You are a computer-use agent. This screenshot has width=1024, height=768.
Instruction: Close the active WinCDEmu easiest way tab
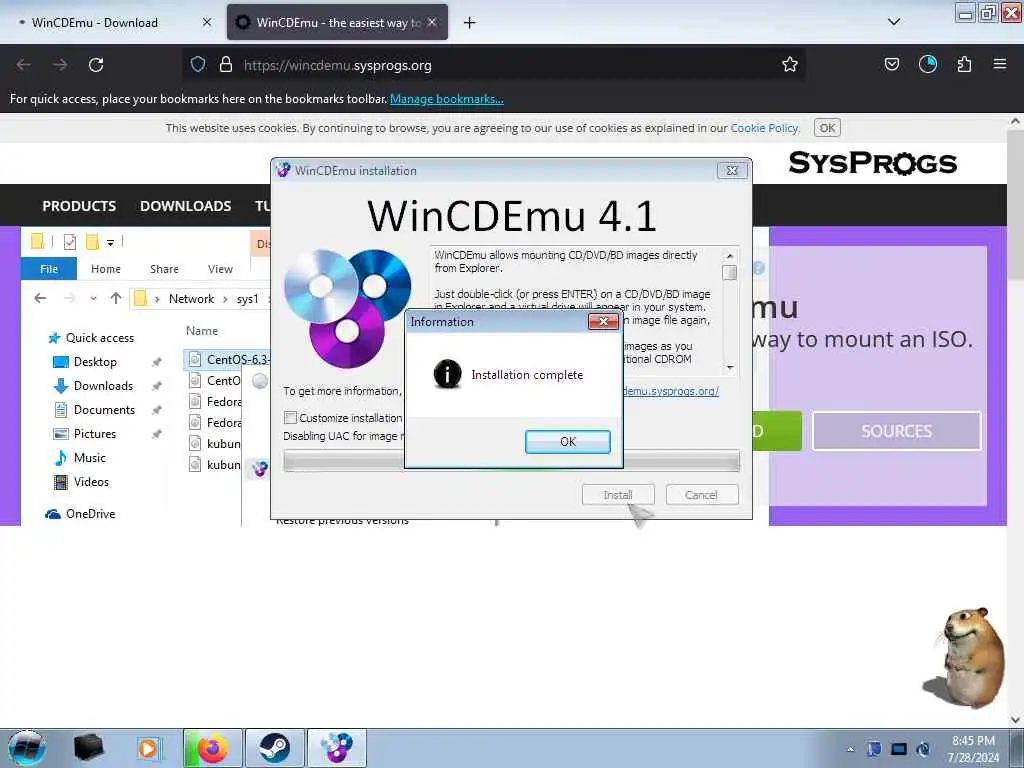pos(432,22)
